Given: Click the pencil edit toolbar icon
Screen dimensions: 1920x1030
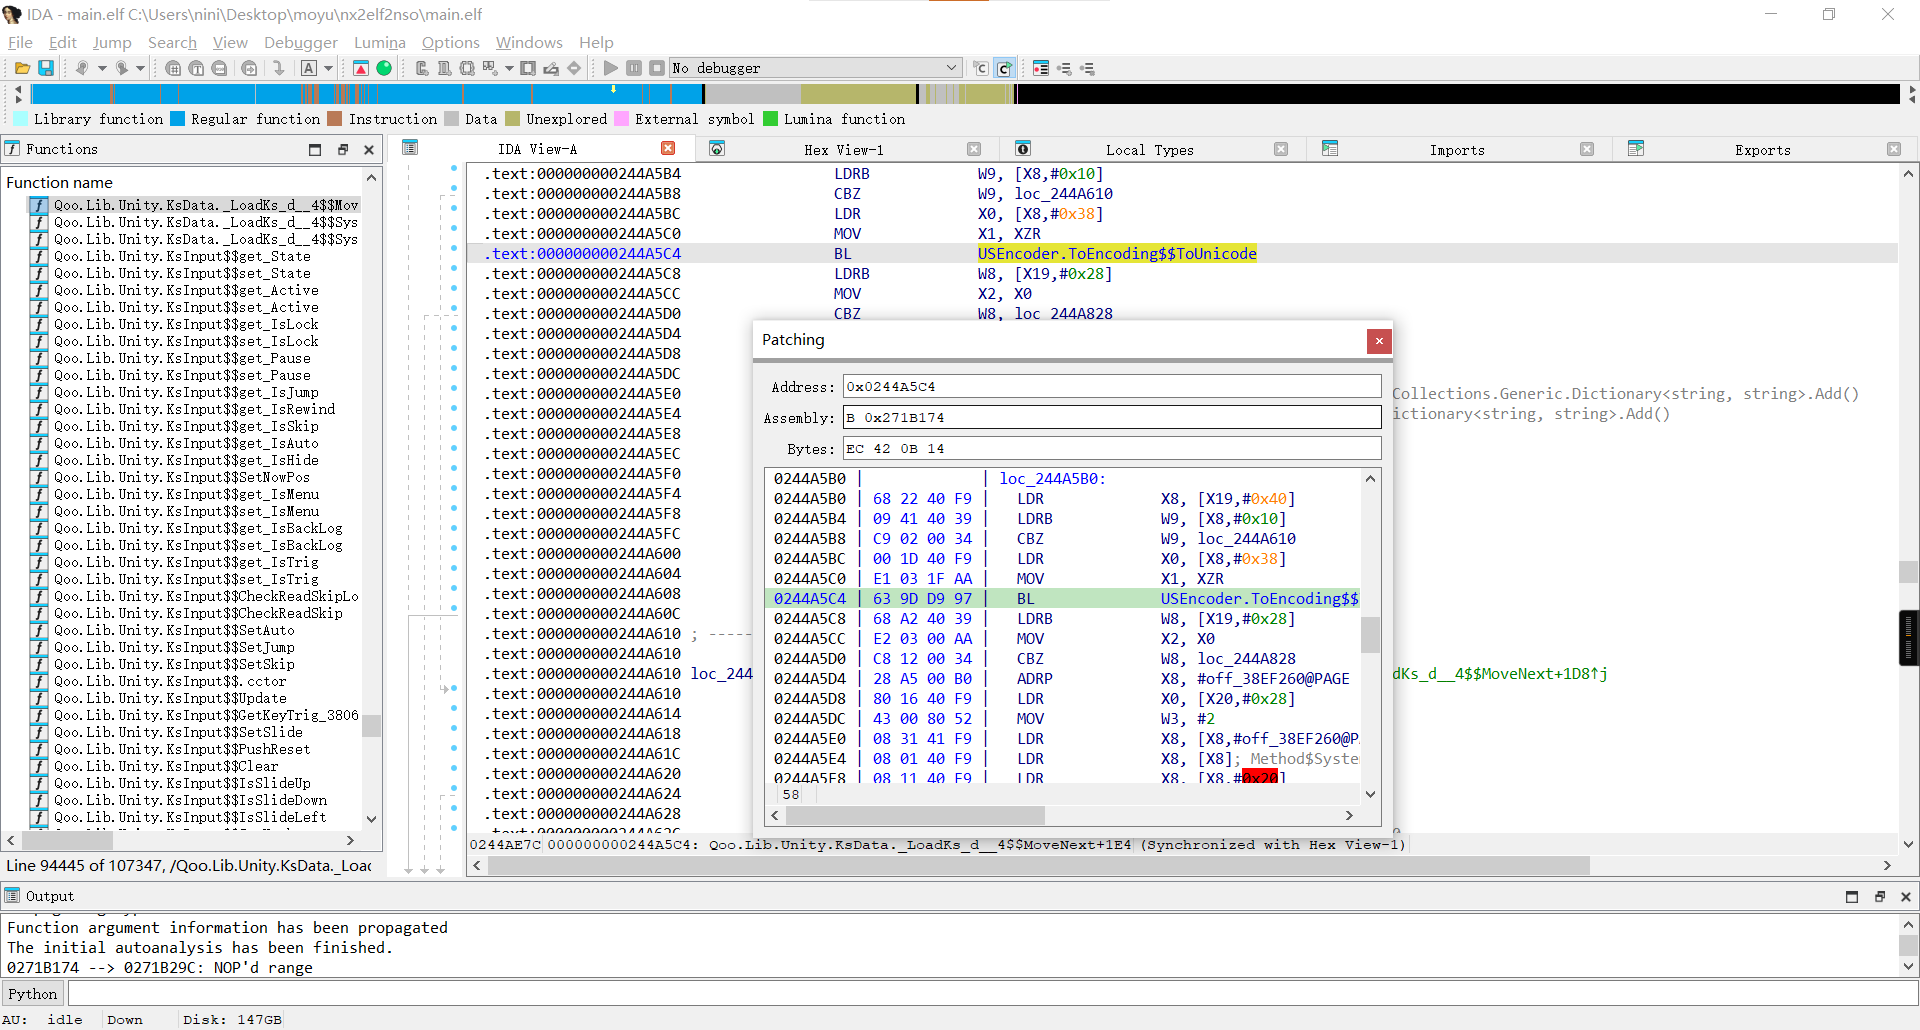Looking at the screenshot, I should pos(551,68).
